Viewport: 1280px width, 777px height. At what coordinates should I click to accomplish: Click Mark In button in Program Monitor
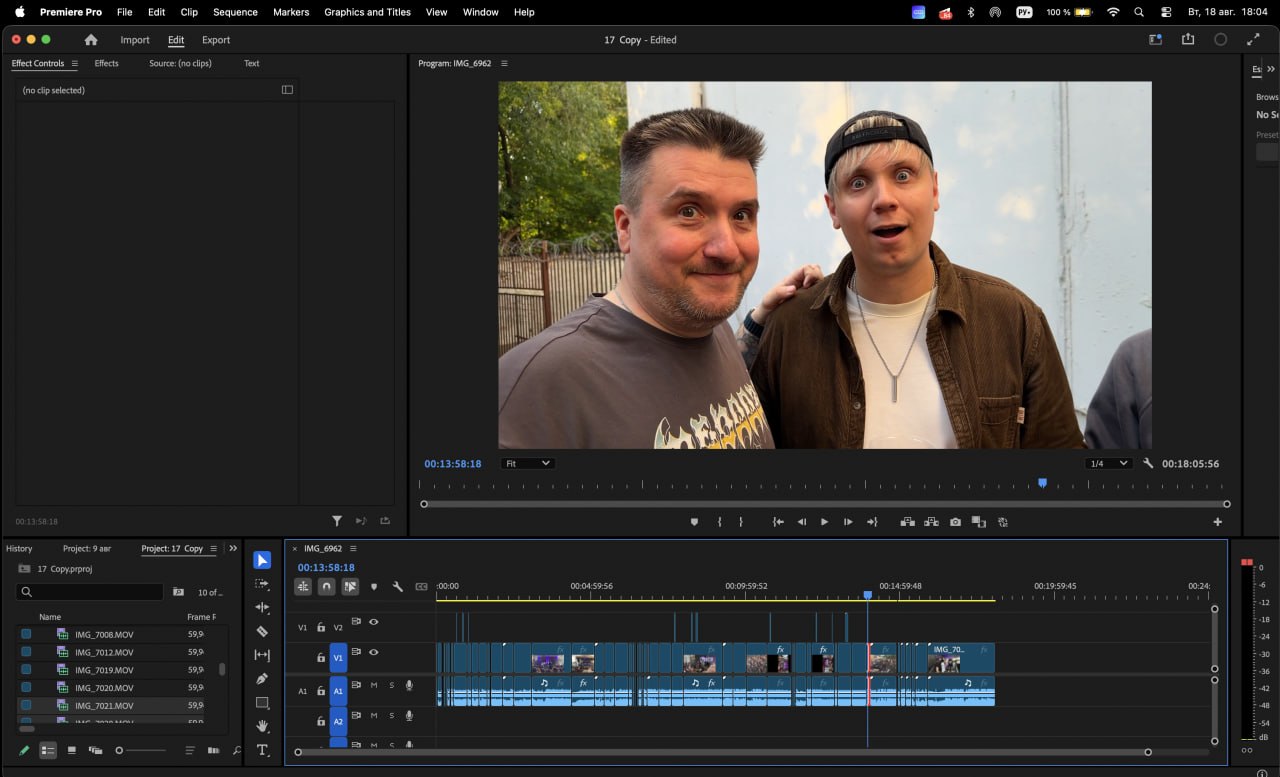pos(719,522)
